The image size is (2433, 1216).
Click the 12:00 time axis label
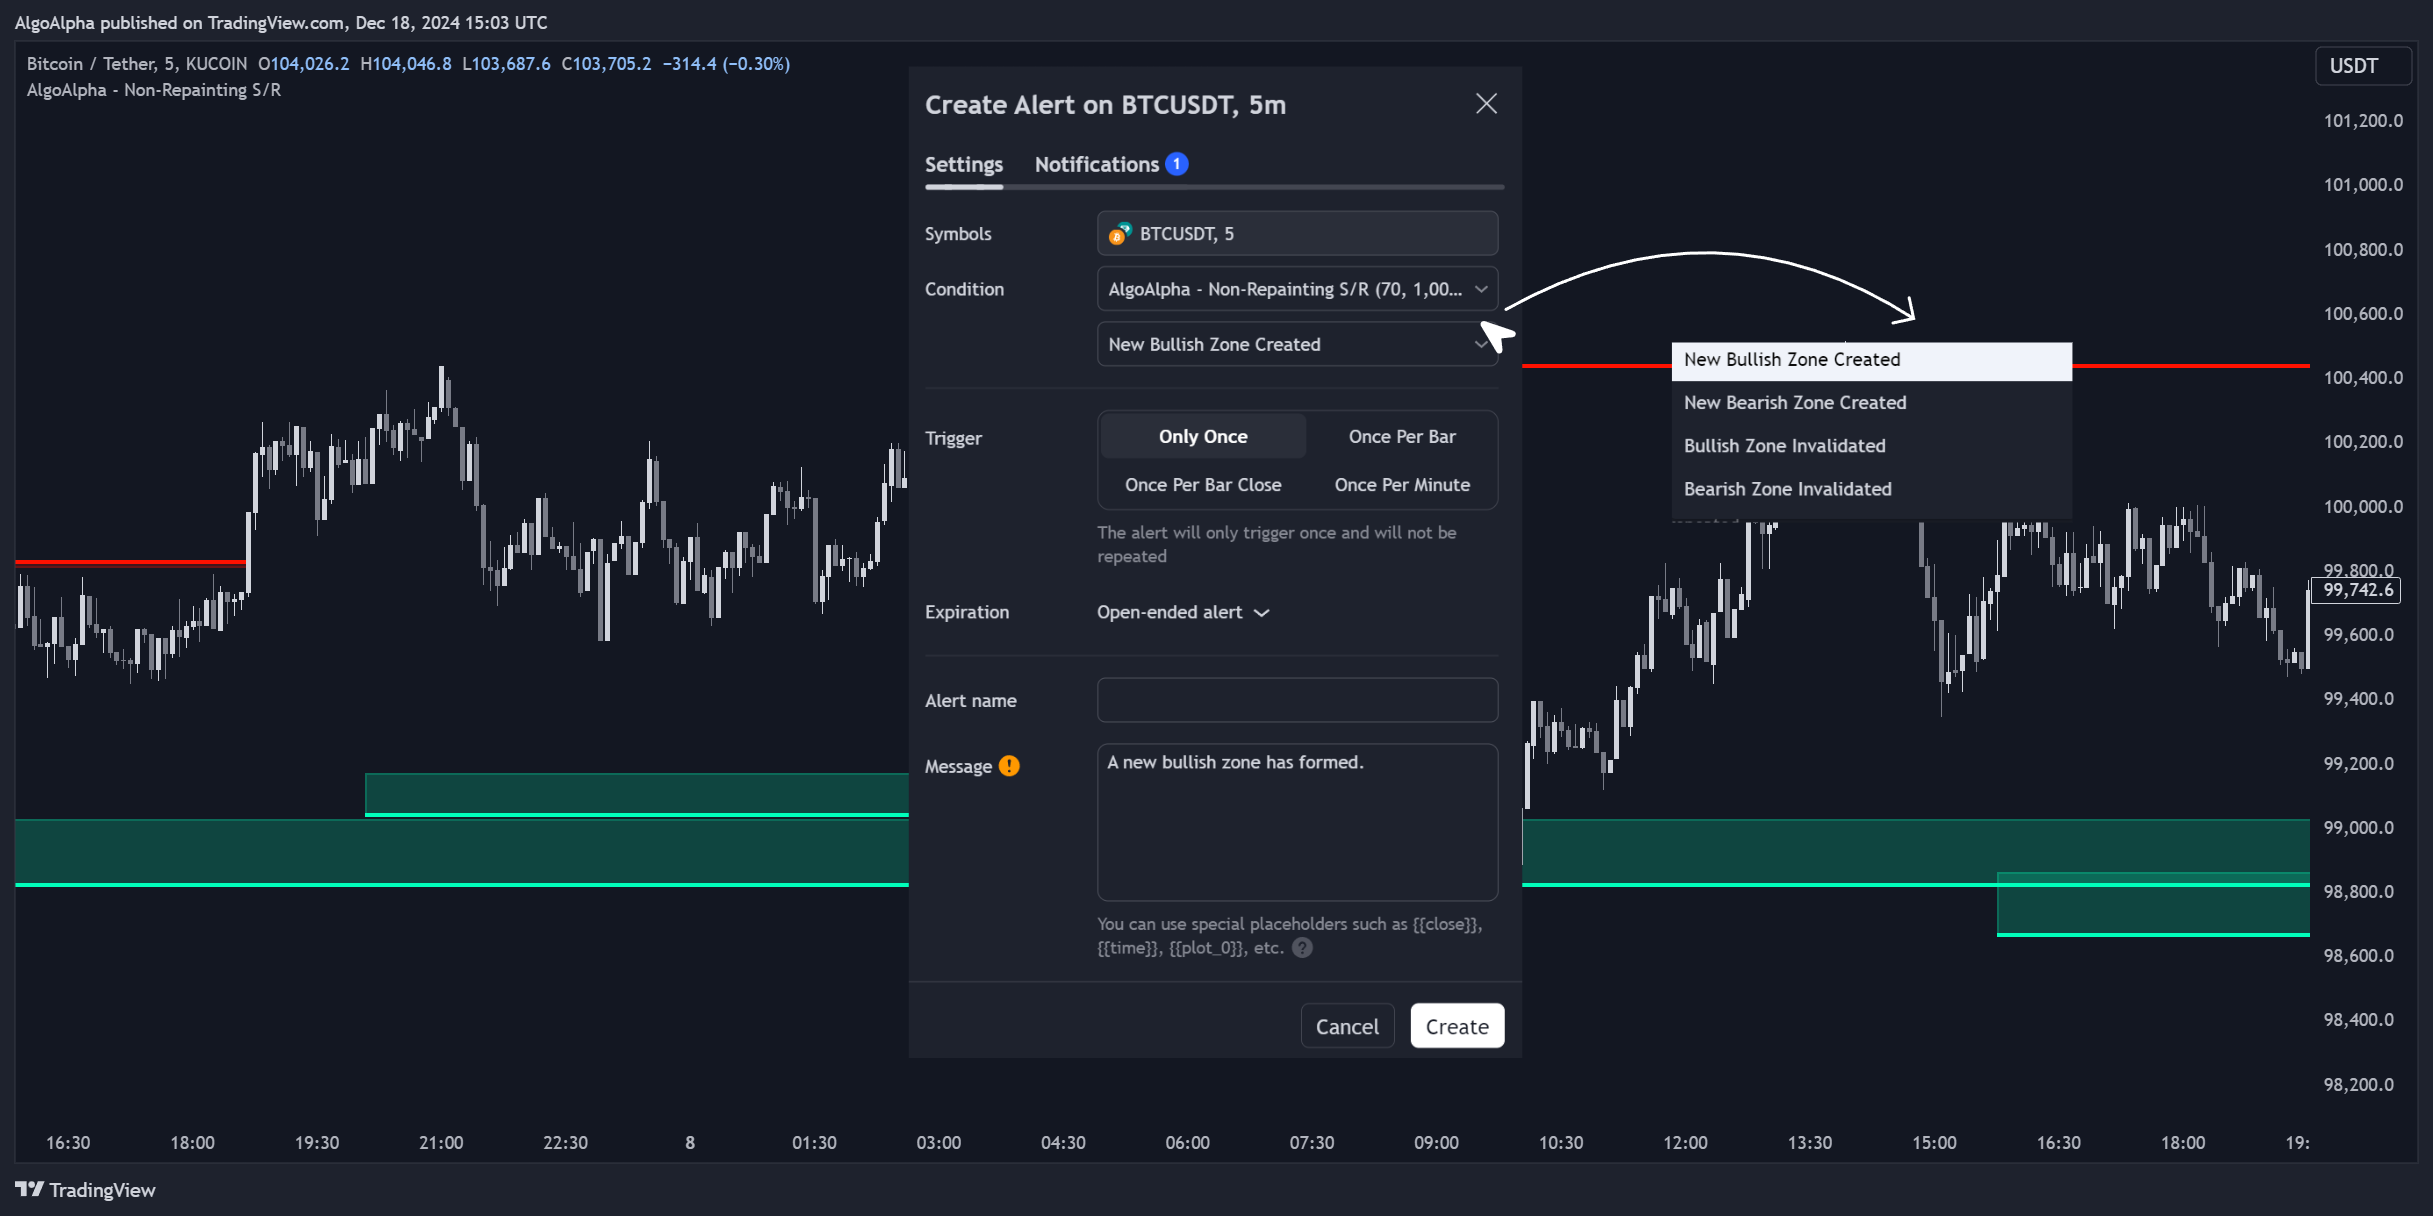pos(1685,1143)
